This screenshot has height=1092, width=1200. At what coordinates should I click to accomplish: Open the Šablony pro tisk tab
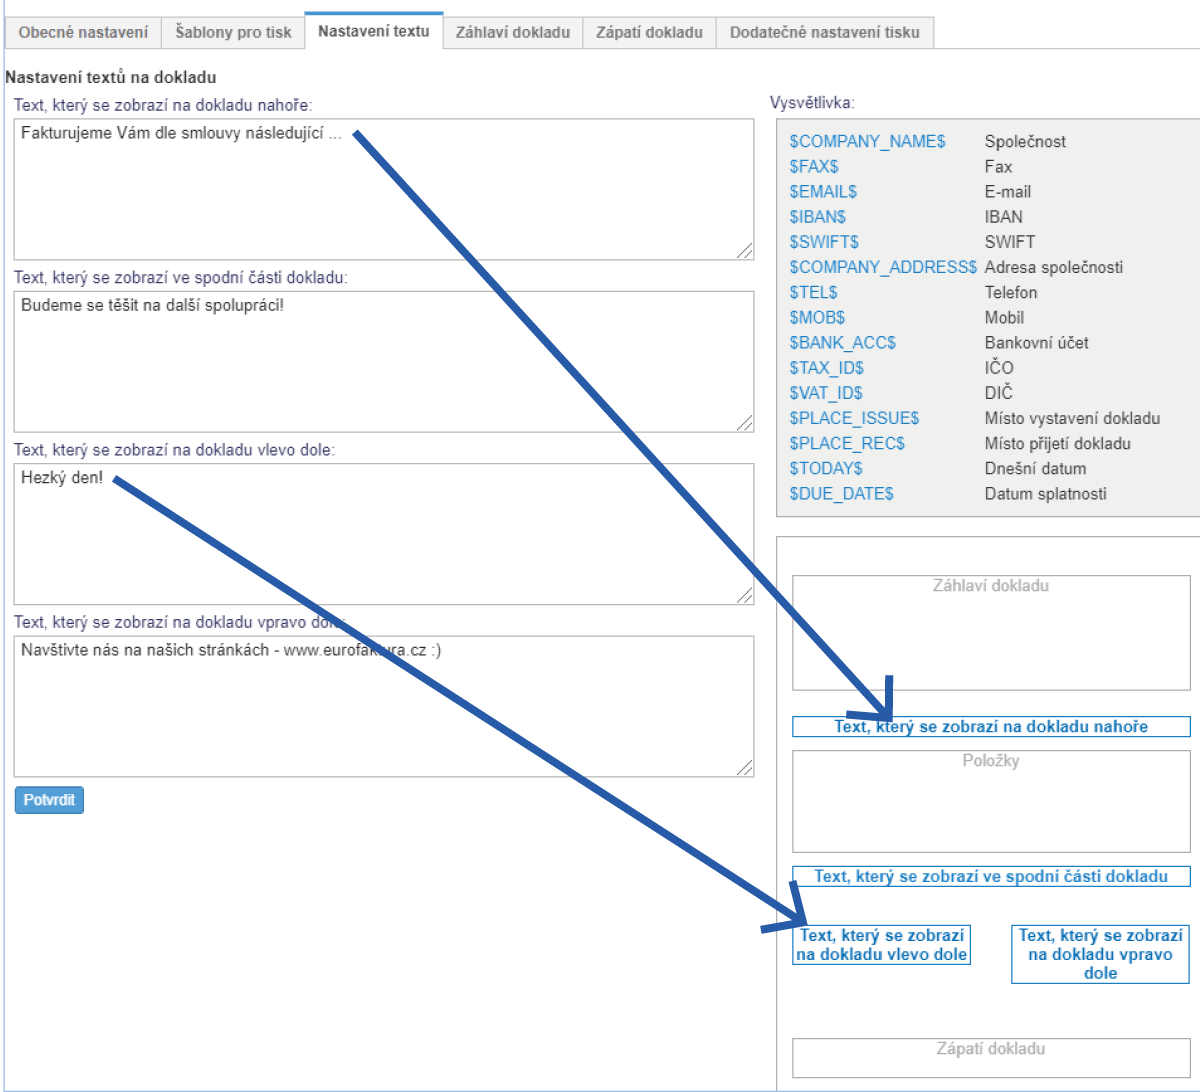[233, 32]
